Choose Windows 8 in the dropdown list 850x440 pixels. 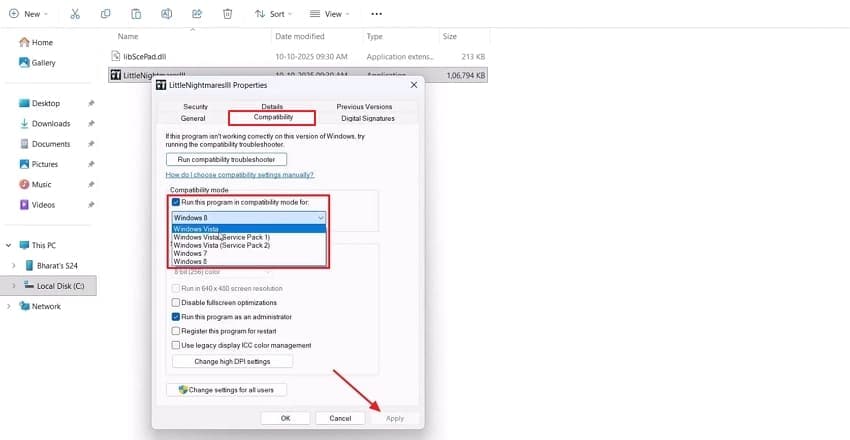point(249,262)
